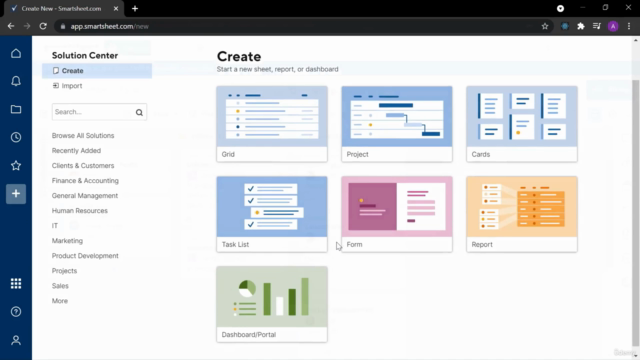
Task: Click the Solution Center plus icon
Action: point(16,193)
